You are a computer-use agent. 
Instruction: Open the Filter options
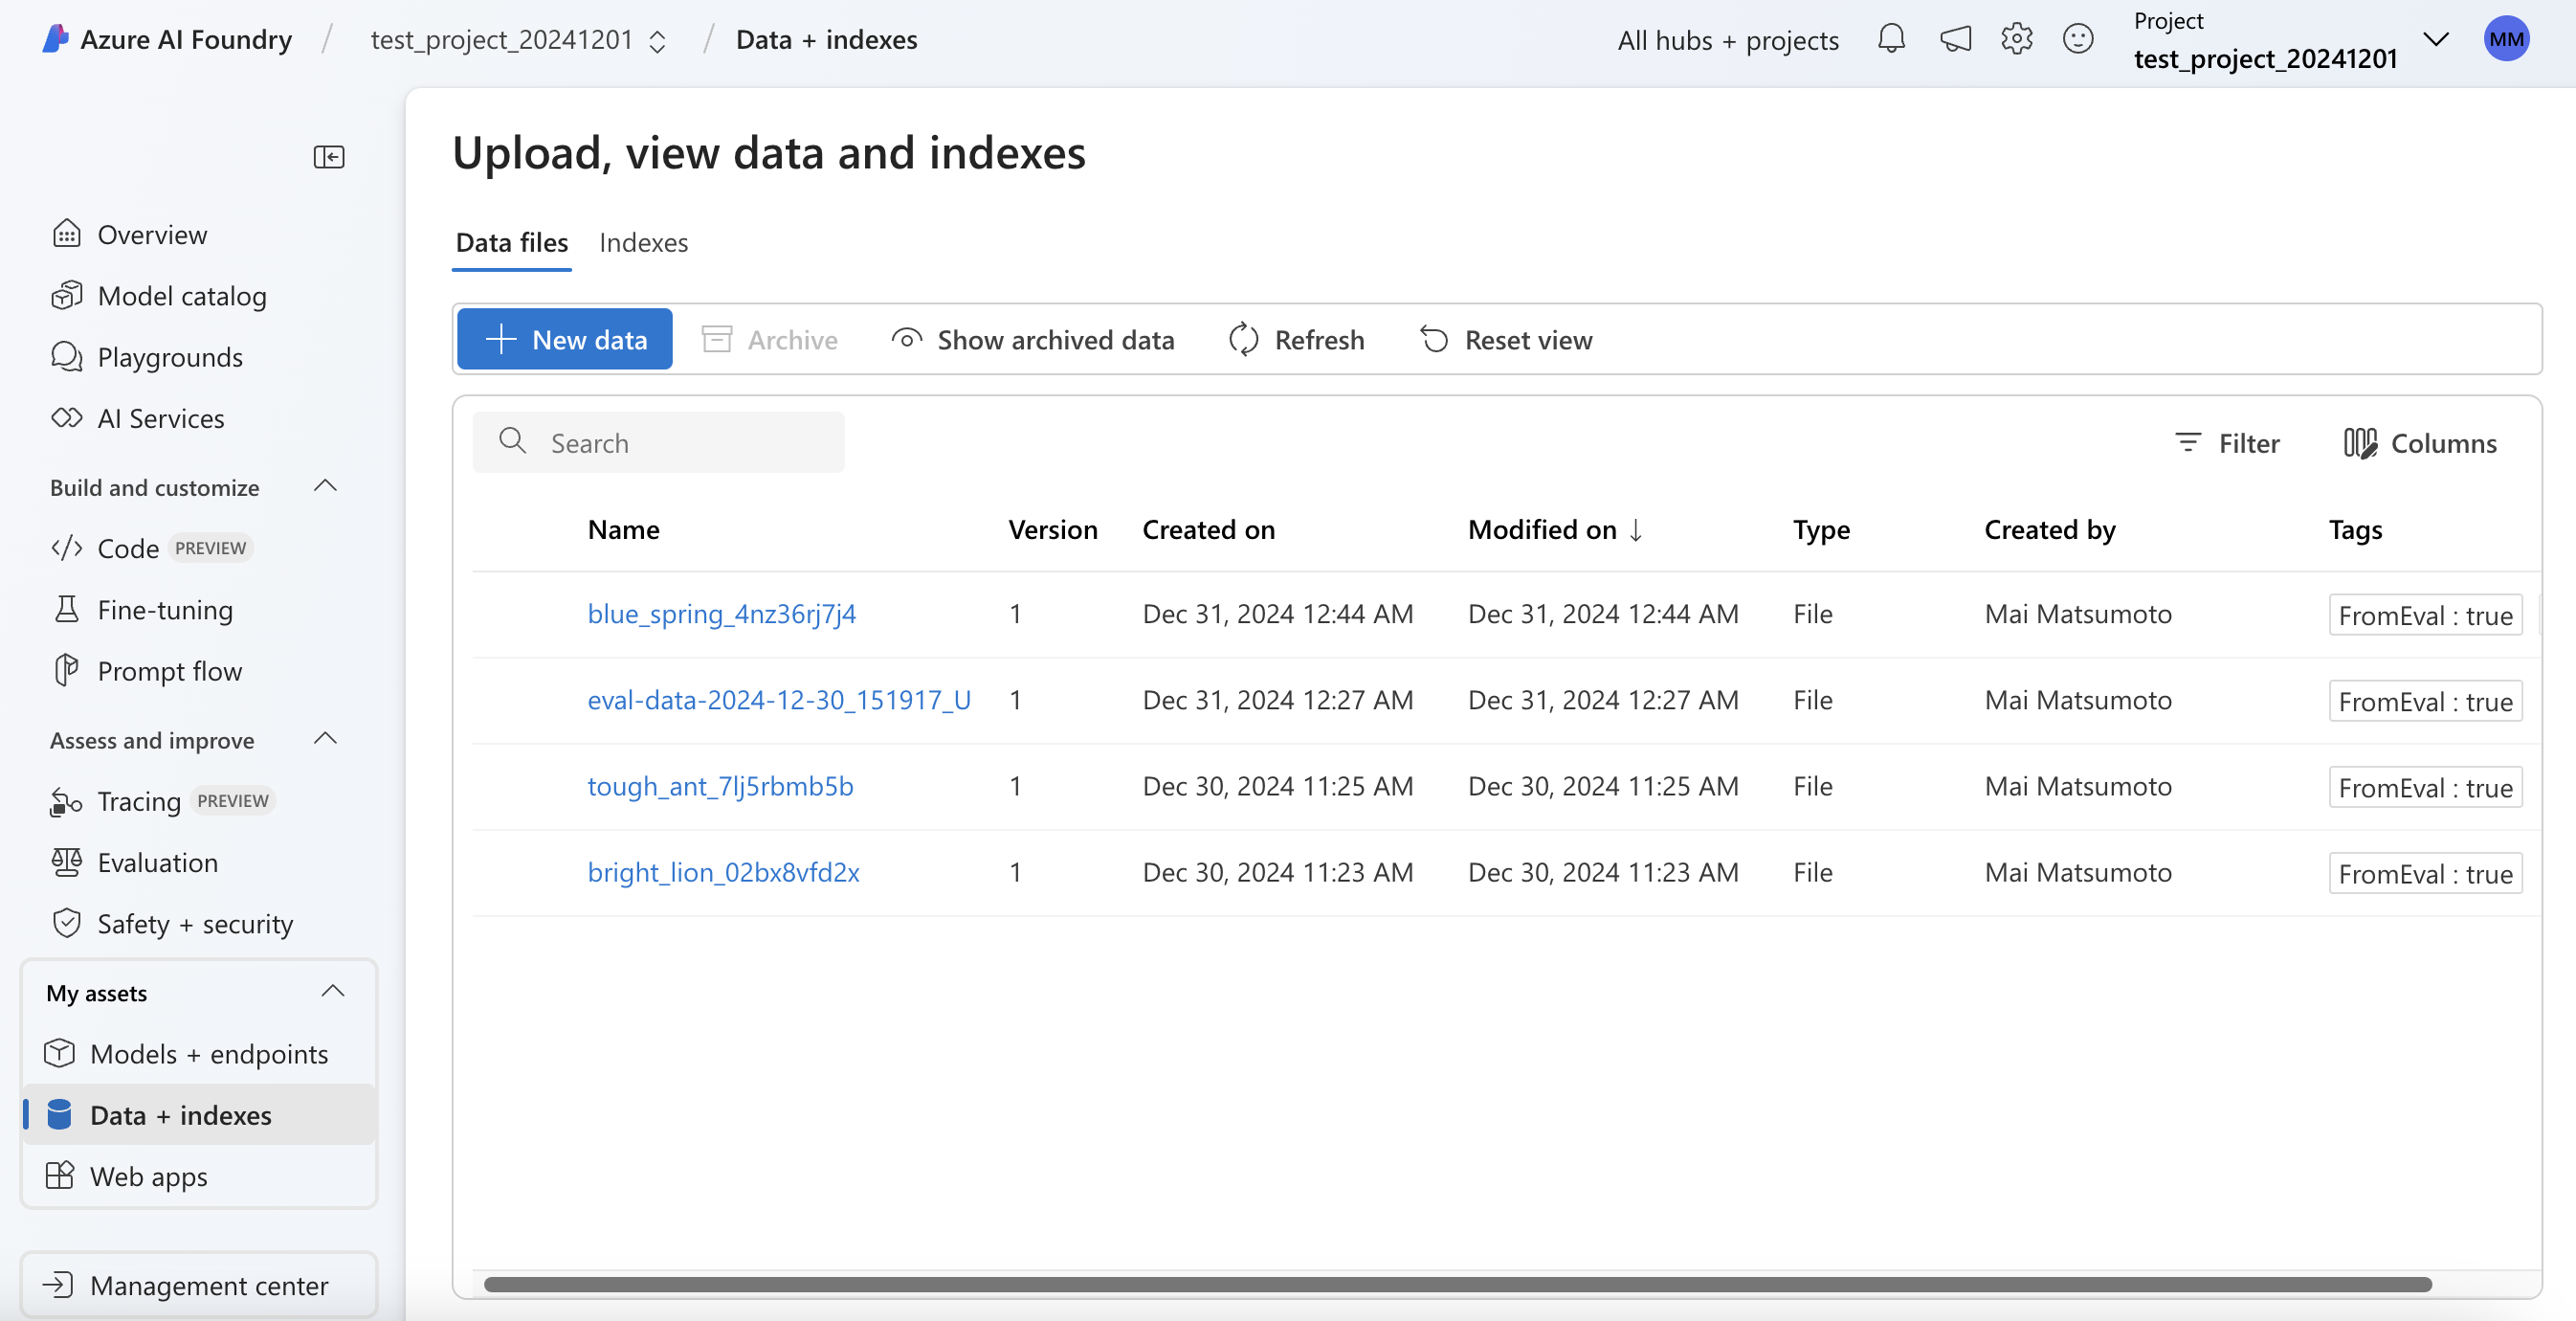(x=2227, y=443)
